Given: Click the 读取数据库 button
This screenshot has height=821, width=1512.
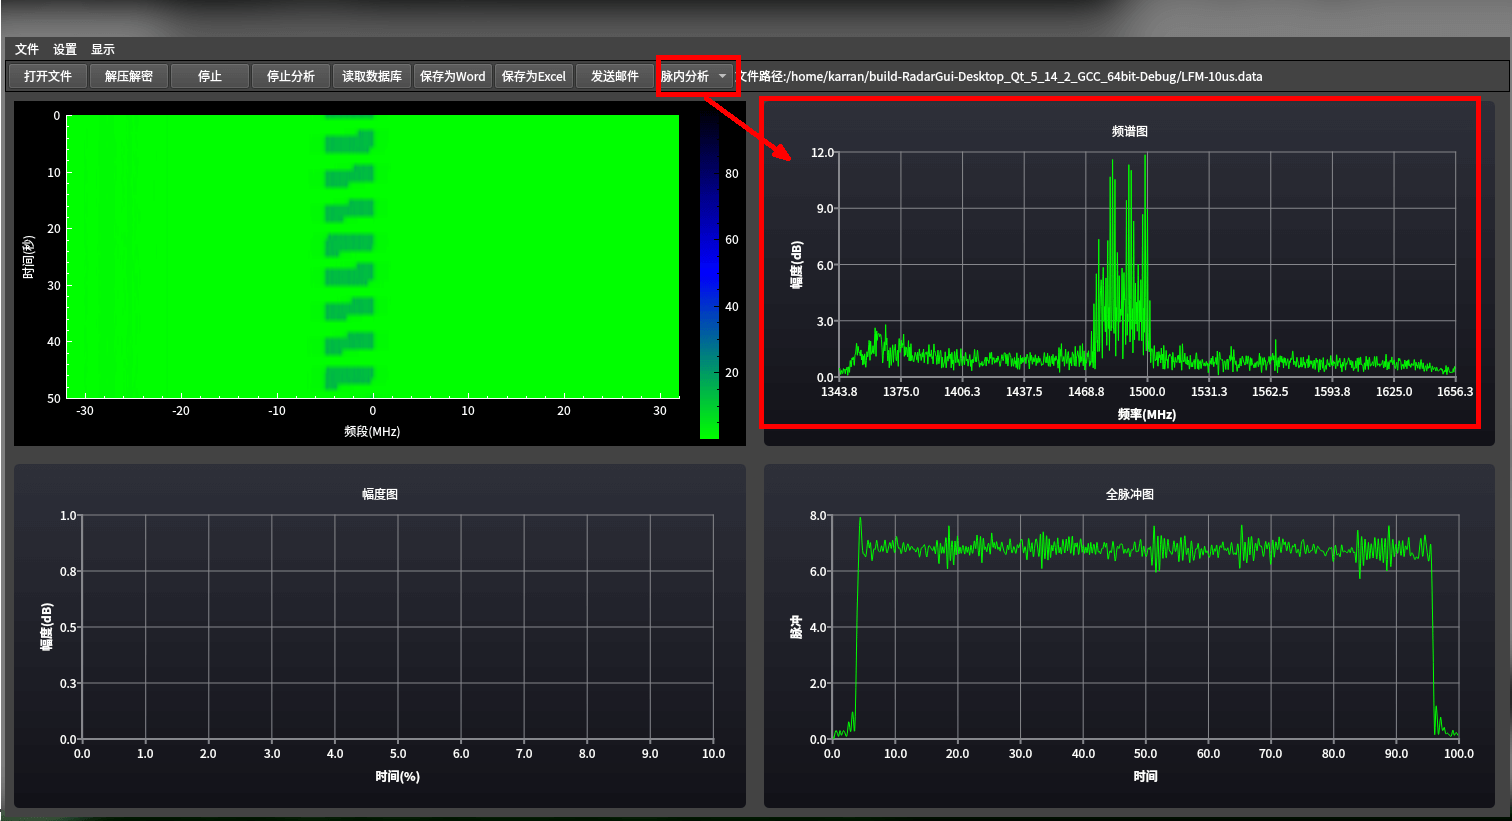Looking at the screenshot, I should coord(372,76).
